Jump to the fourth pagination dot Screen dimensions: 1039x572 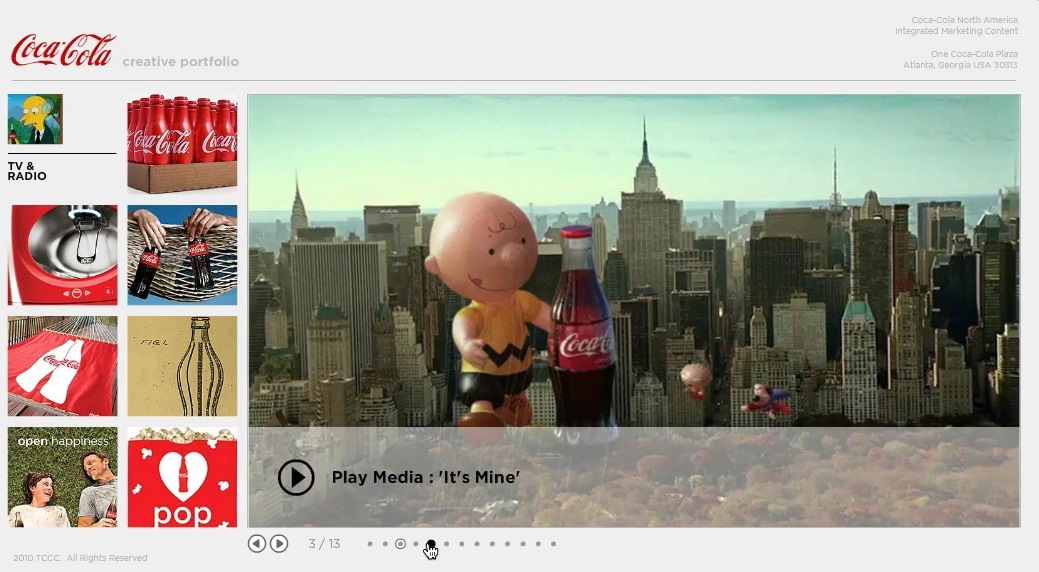click(415, 544)
